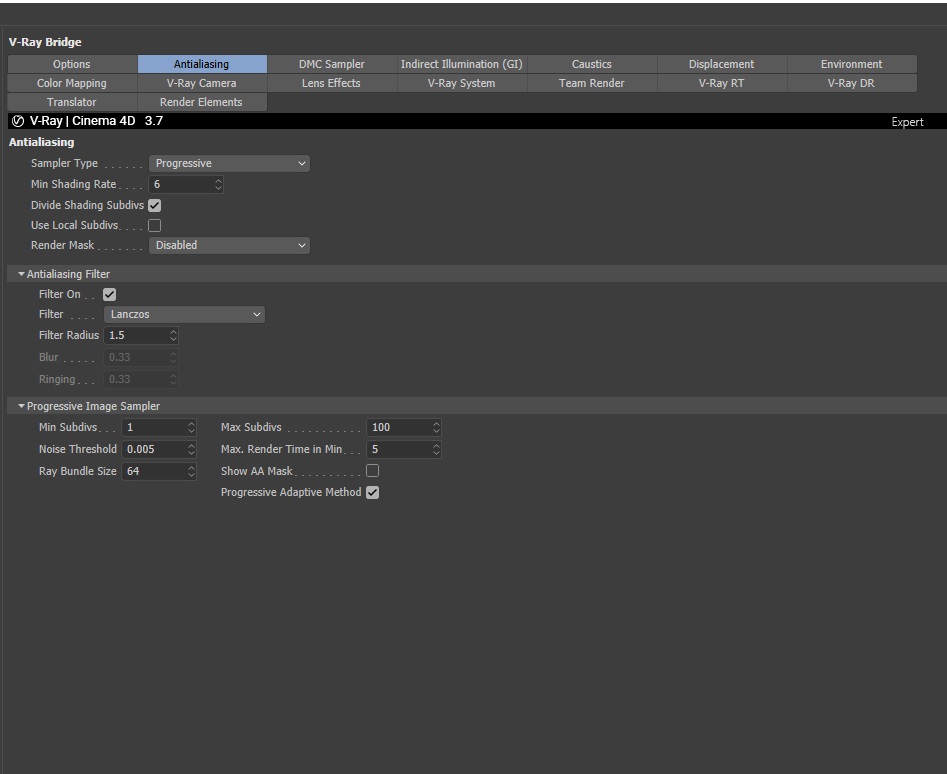Open the DMC Sampler tab

(x=332, y=64)
